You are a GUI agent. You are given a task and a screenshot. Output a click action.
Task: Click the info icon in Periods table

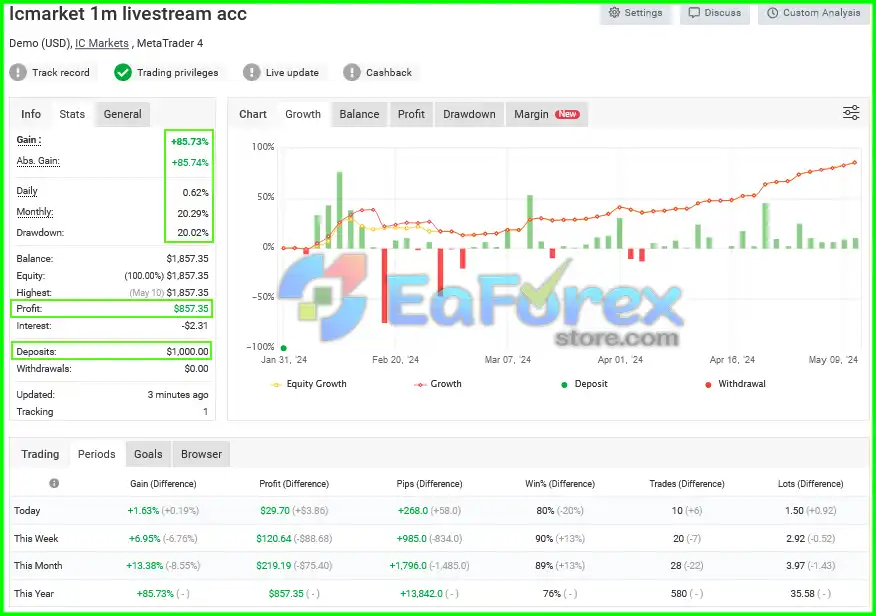coord(54,483)
